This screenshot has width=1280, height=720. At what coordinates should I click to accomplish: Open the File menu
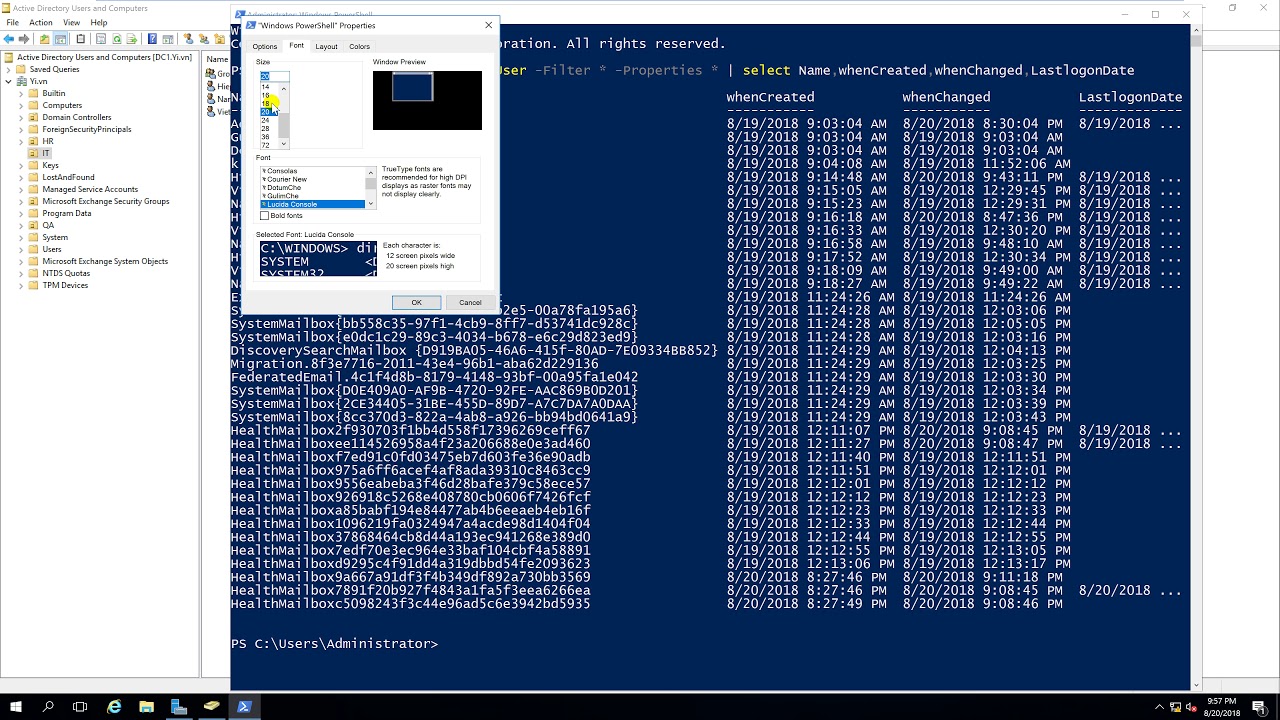[13, 22]
